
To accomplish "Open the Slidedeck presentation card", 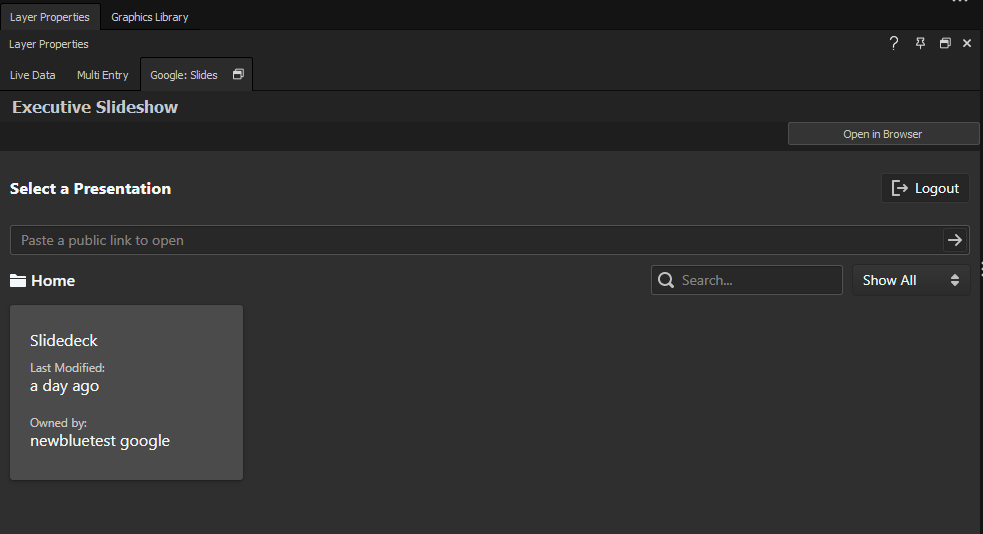I will pyautogui.click(x=126, y=392).
